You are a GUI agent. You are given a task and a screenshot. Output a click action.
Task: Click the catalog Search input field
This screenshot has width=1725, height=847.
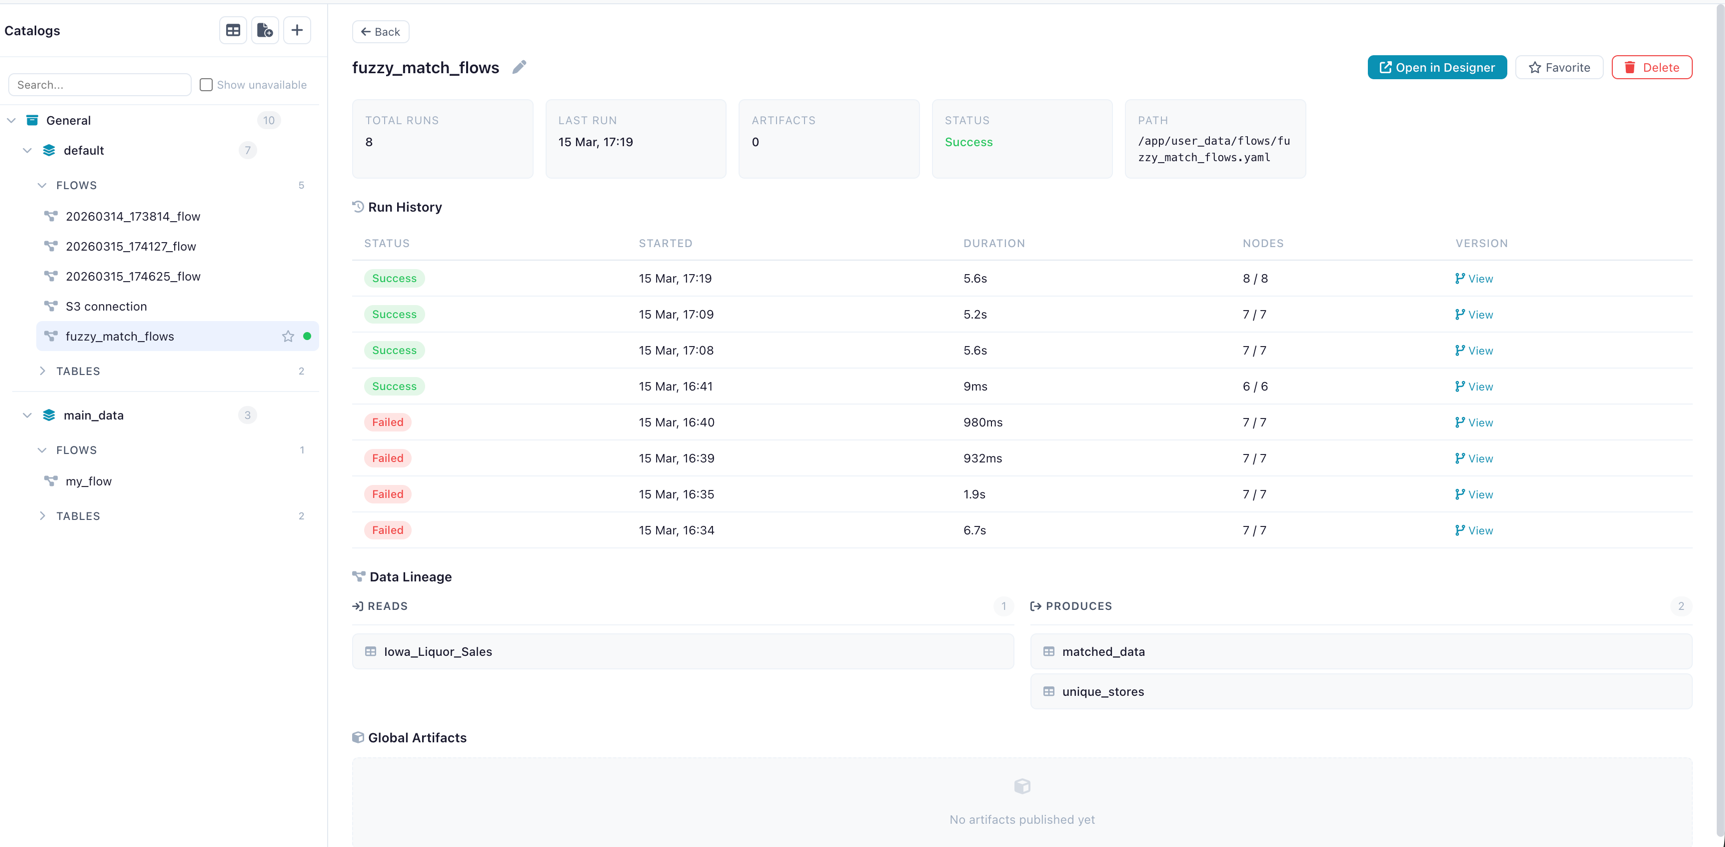(100, 85)
